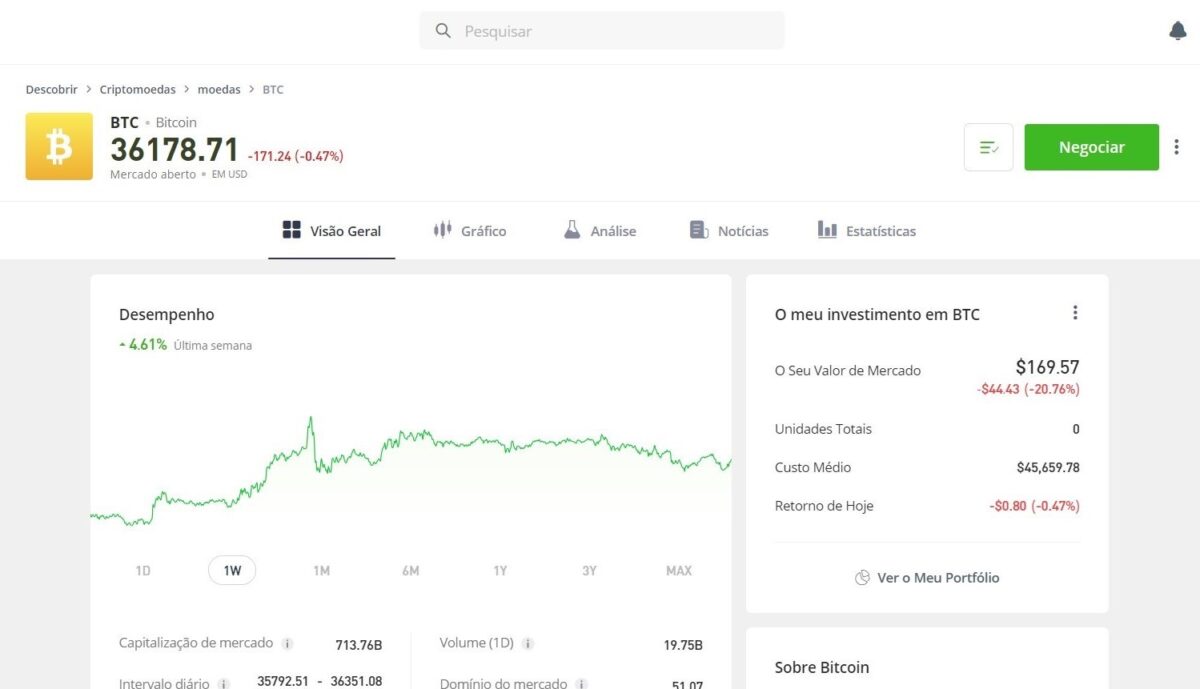Viewport: 1200px width, 689px height.
Task: Click the Negociar button
Action: 1092,147
